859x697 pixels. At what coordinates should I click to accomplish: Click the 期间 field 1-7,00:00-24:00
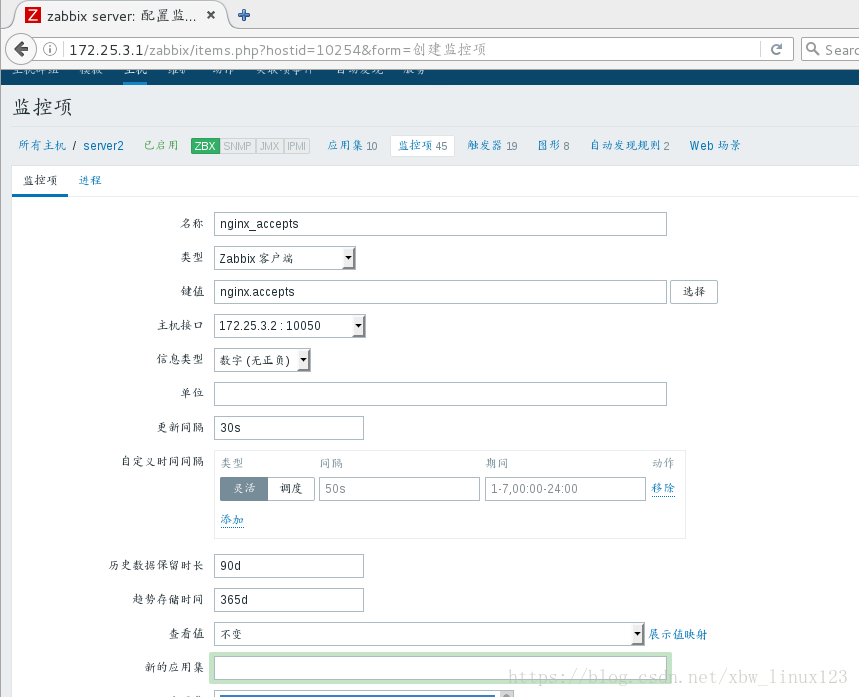click(565, 489)
